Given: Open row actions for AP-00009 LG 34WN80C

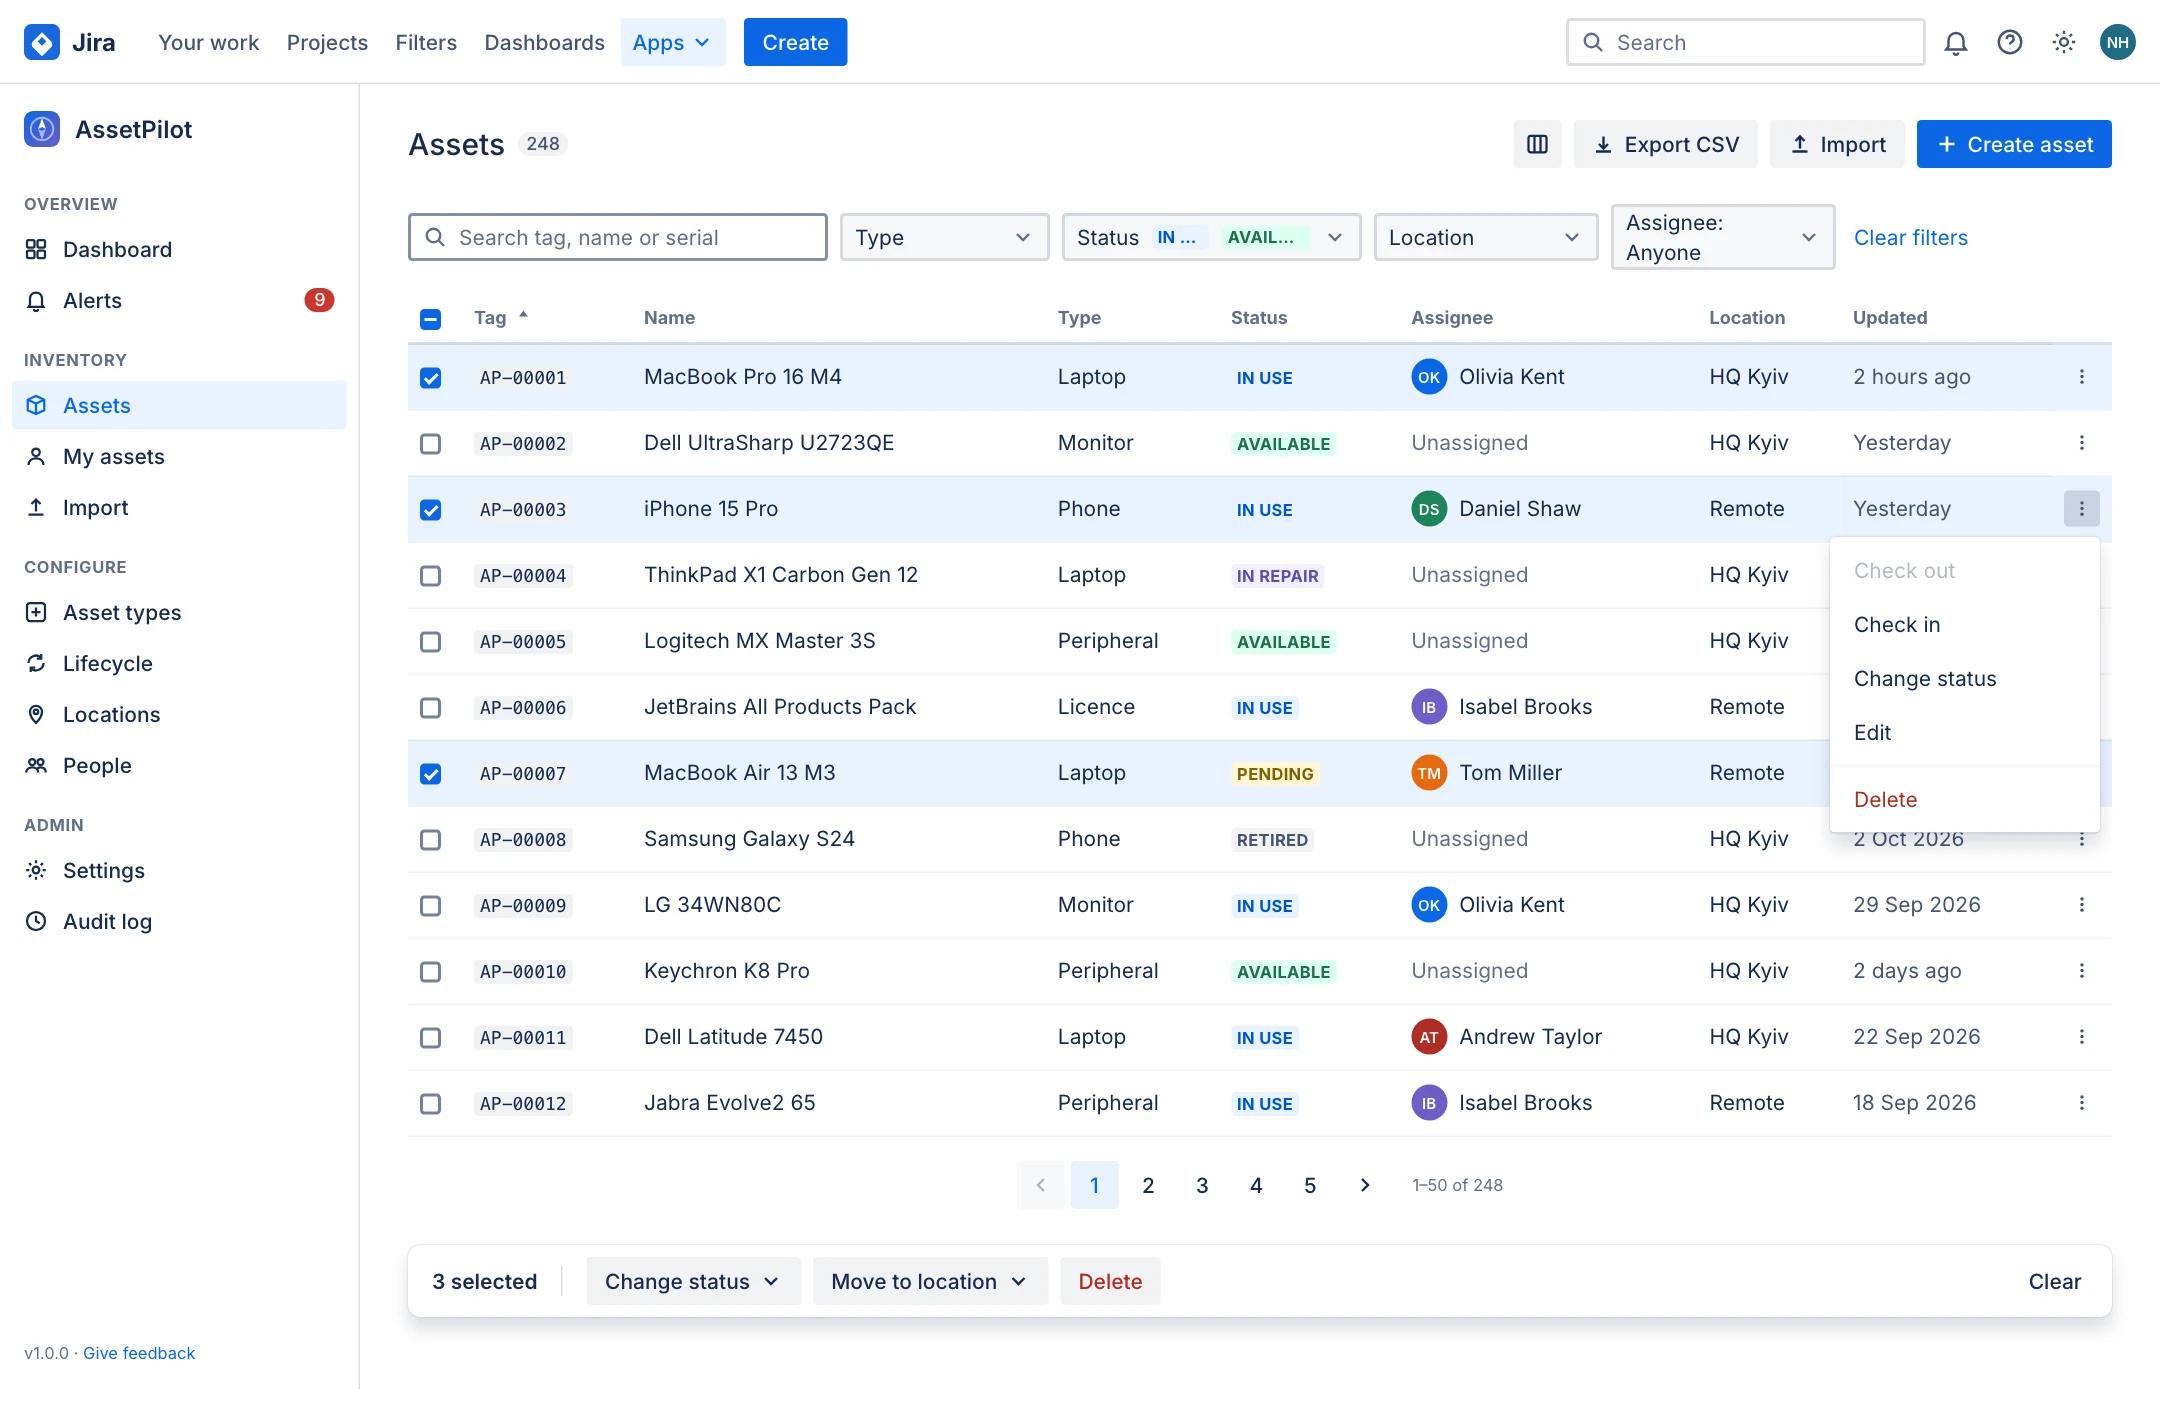Looking at the screenshot, I should click(2081, 905).
